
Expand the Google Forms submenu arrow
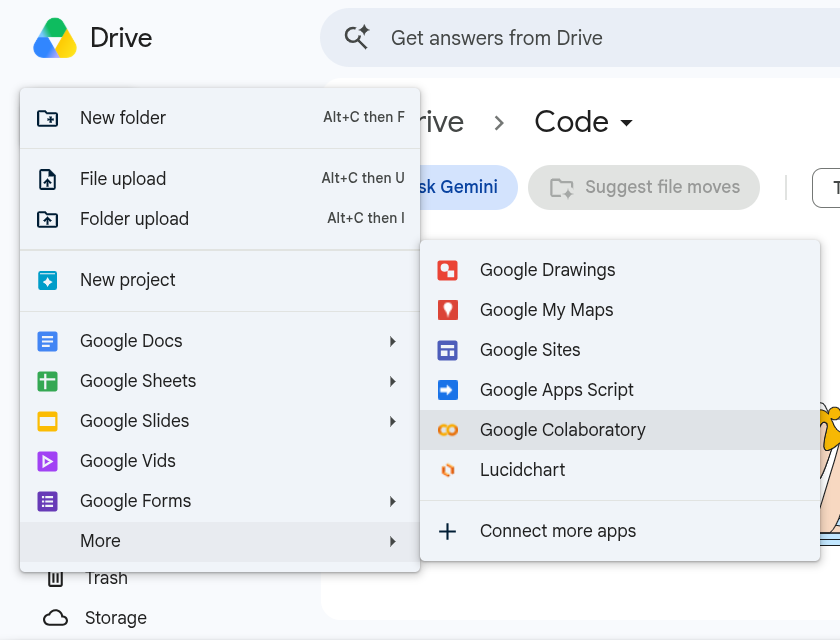point(393,501)
